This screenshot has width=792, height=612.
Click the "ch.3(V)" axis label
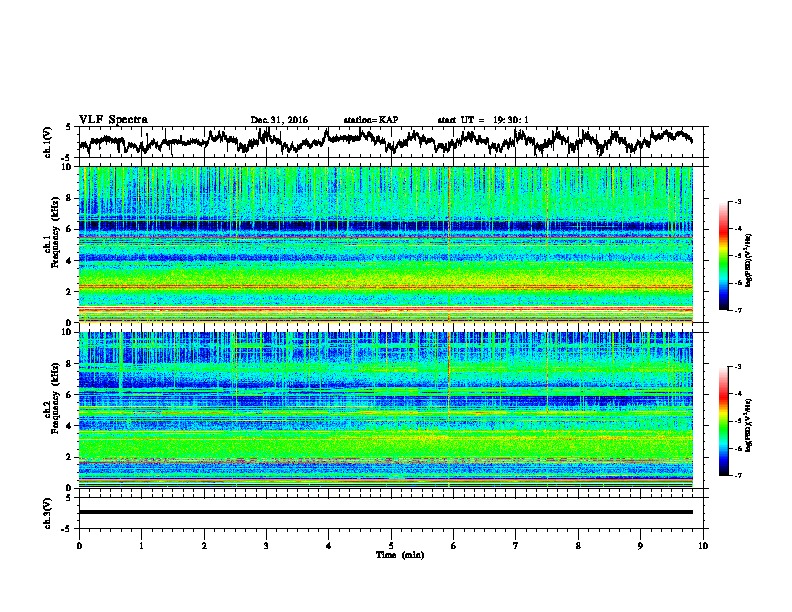(48, 513)
